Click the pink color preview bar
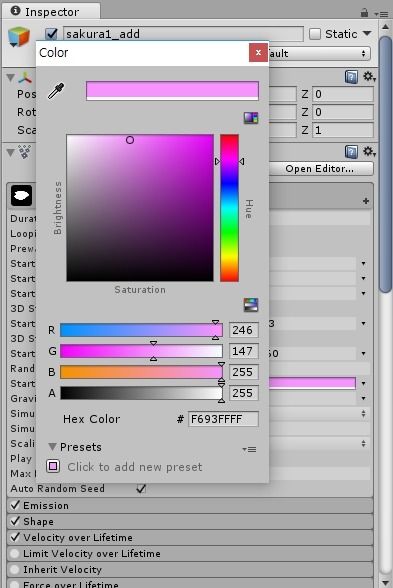The height and width of the screenshot is (588, 393). point(172,91)
